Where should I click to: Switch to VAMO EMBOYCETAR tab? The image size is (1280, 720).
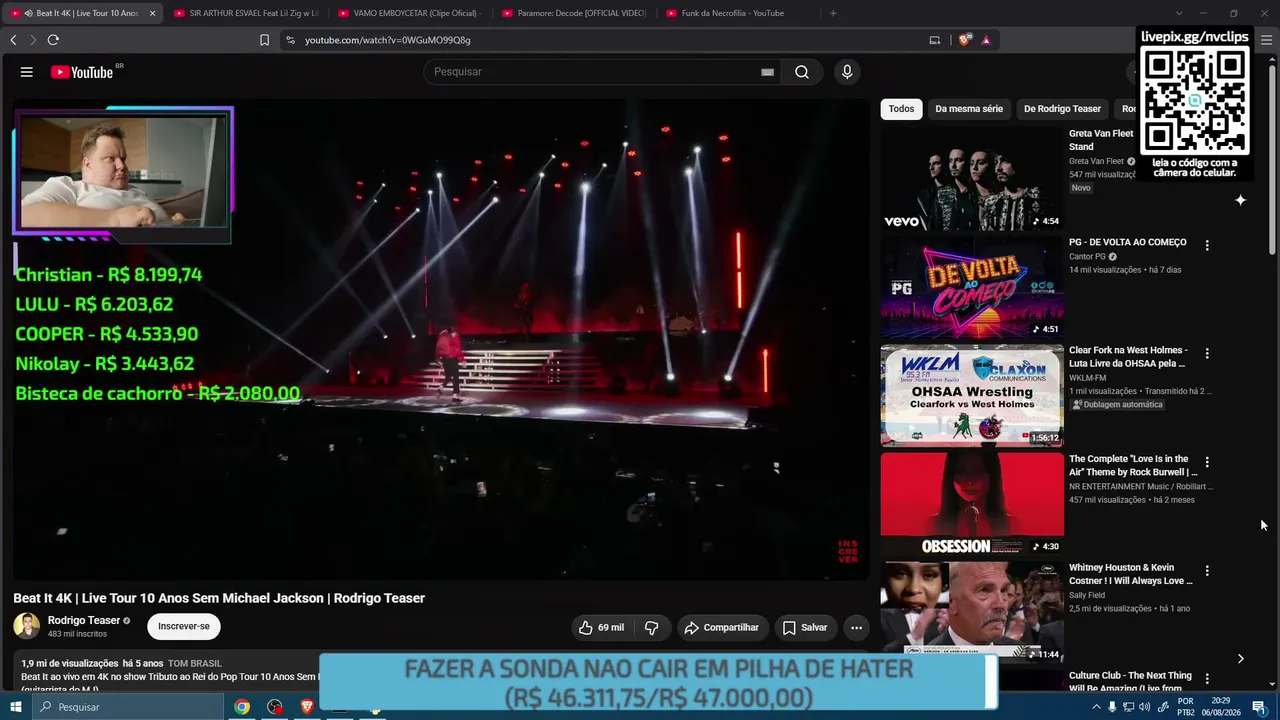point(410,13)
